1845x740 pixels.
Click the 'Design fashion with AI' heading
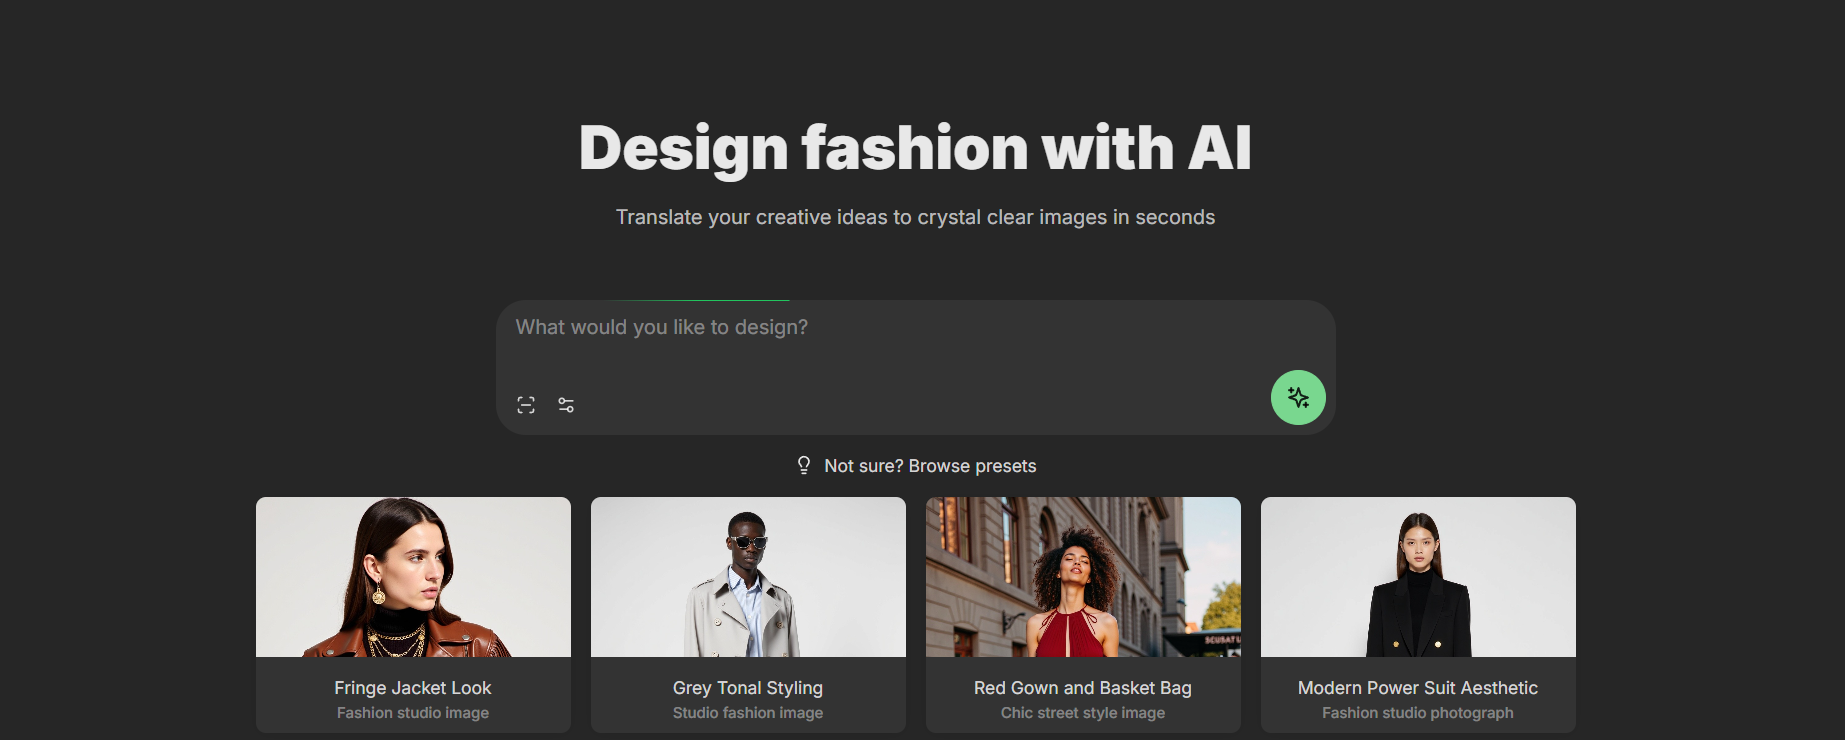click(915, 148)
